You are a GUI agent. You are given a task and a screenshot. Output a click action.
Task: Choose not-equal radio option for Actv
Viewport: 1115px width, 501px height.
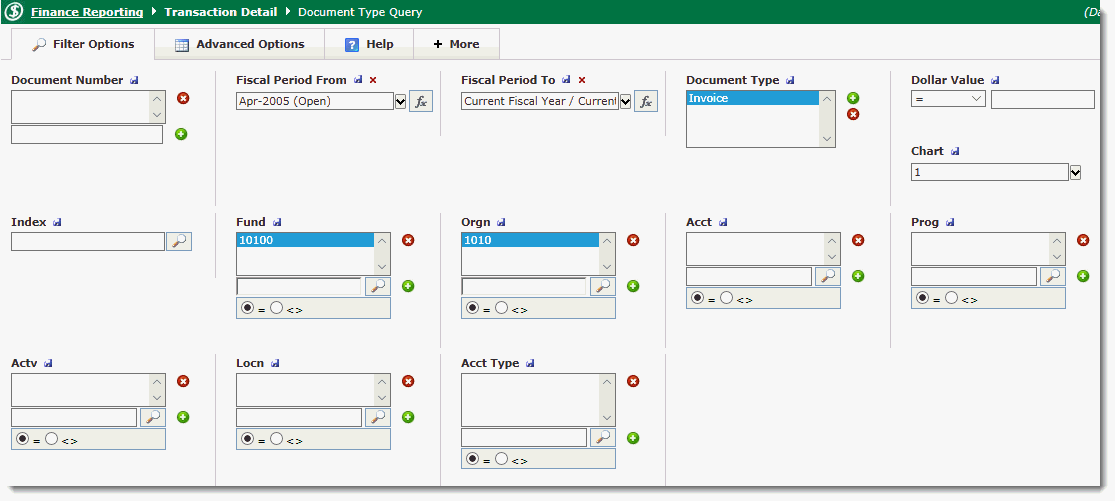click(52, 439)
